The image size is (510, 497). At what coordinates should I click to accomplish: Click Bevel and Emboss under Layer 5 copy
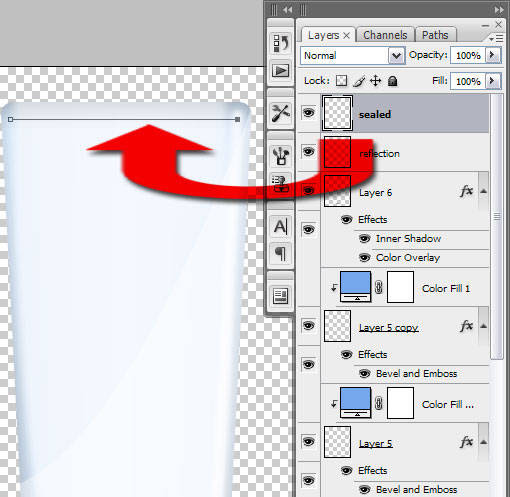(x=416, y=374)
